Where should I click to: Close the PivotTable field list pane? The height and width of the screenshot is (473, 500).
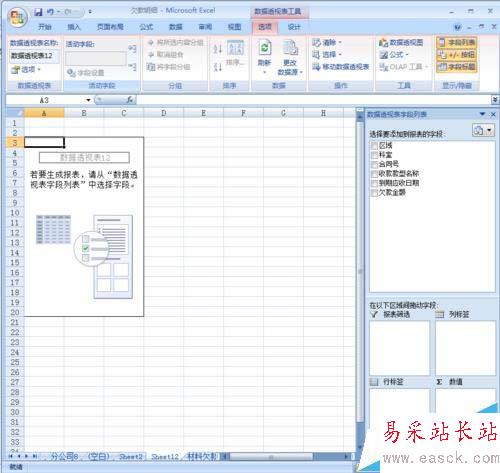click(x=493, y=114)
